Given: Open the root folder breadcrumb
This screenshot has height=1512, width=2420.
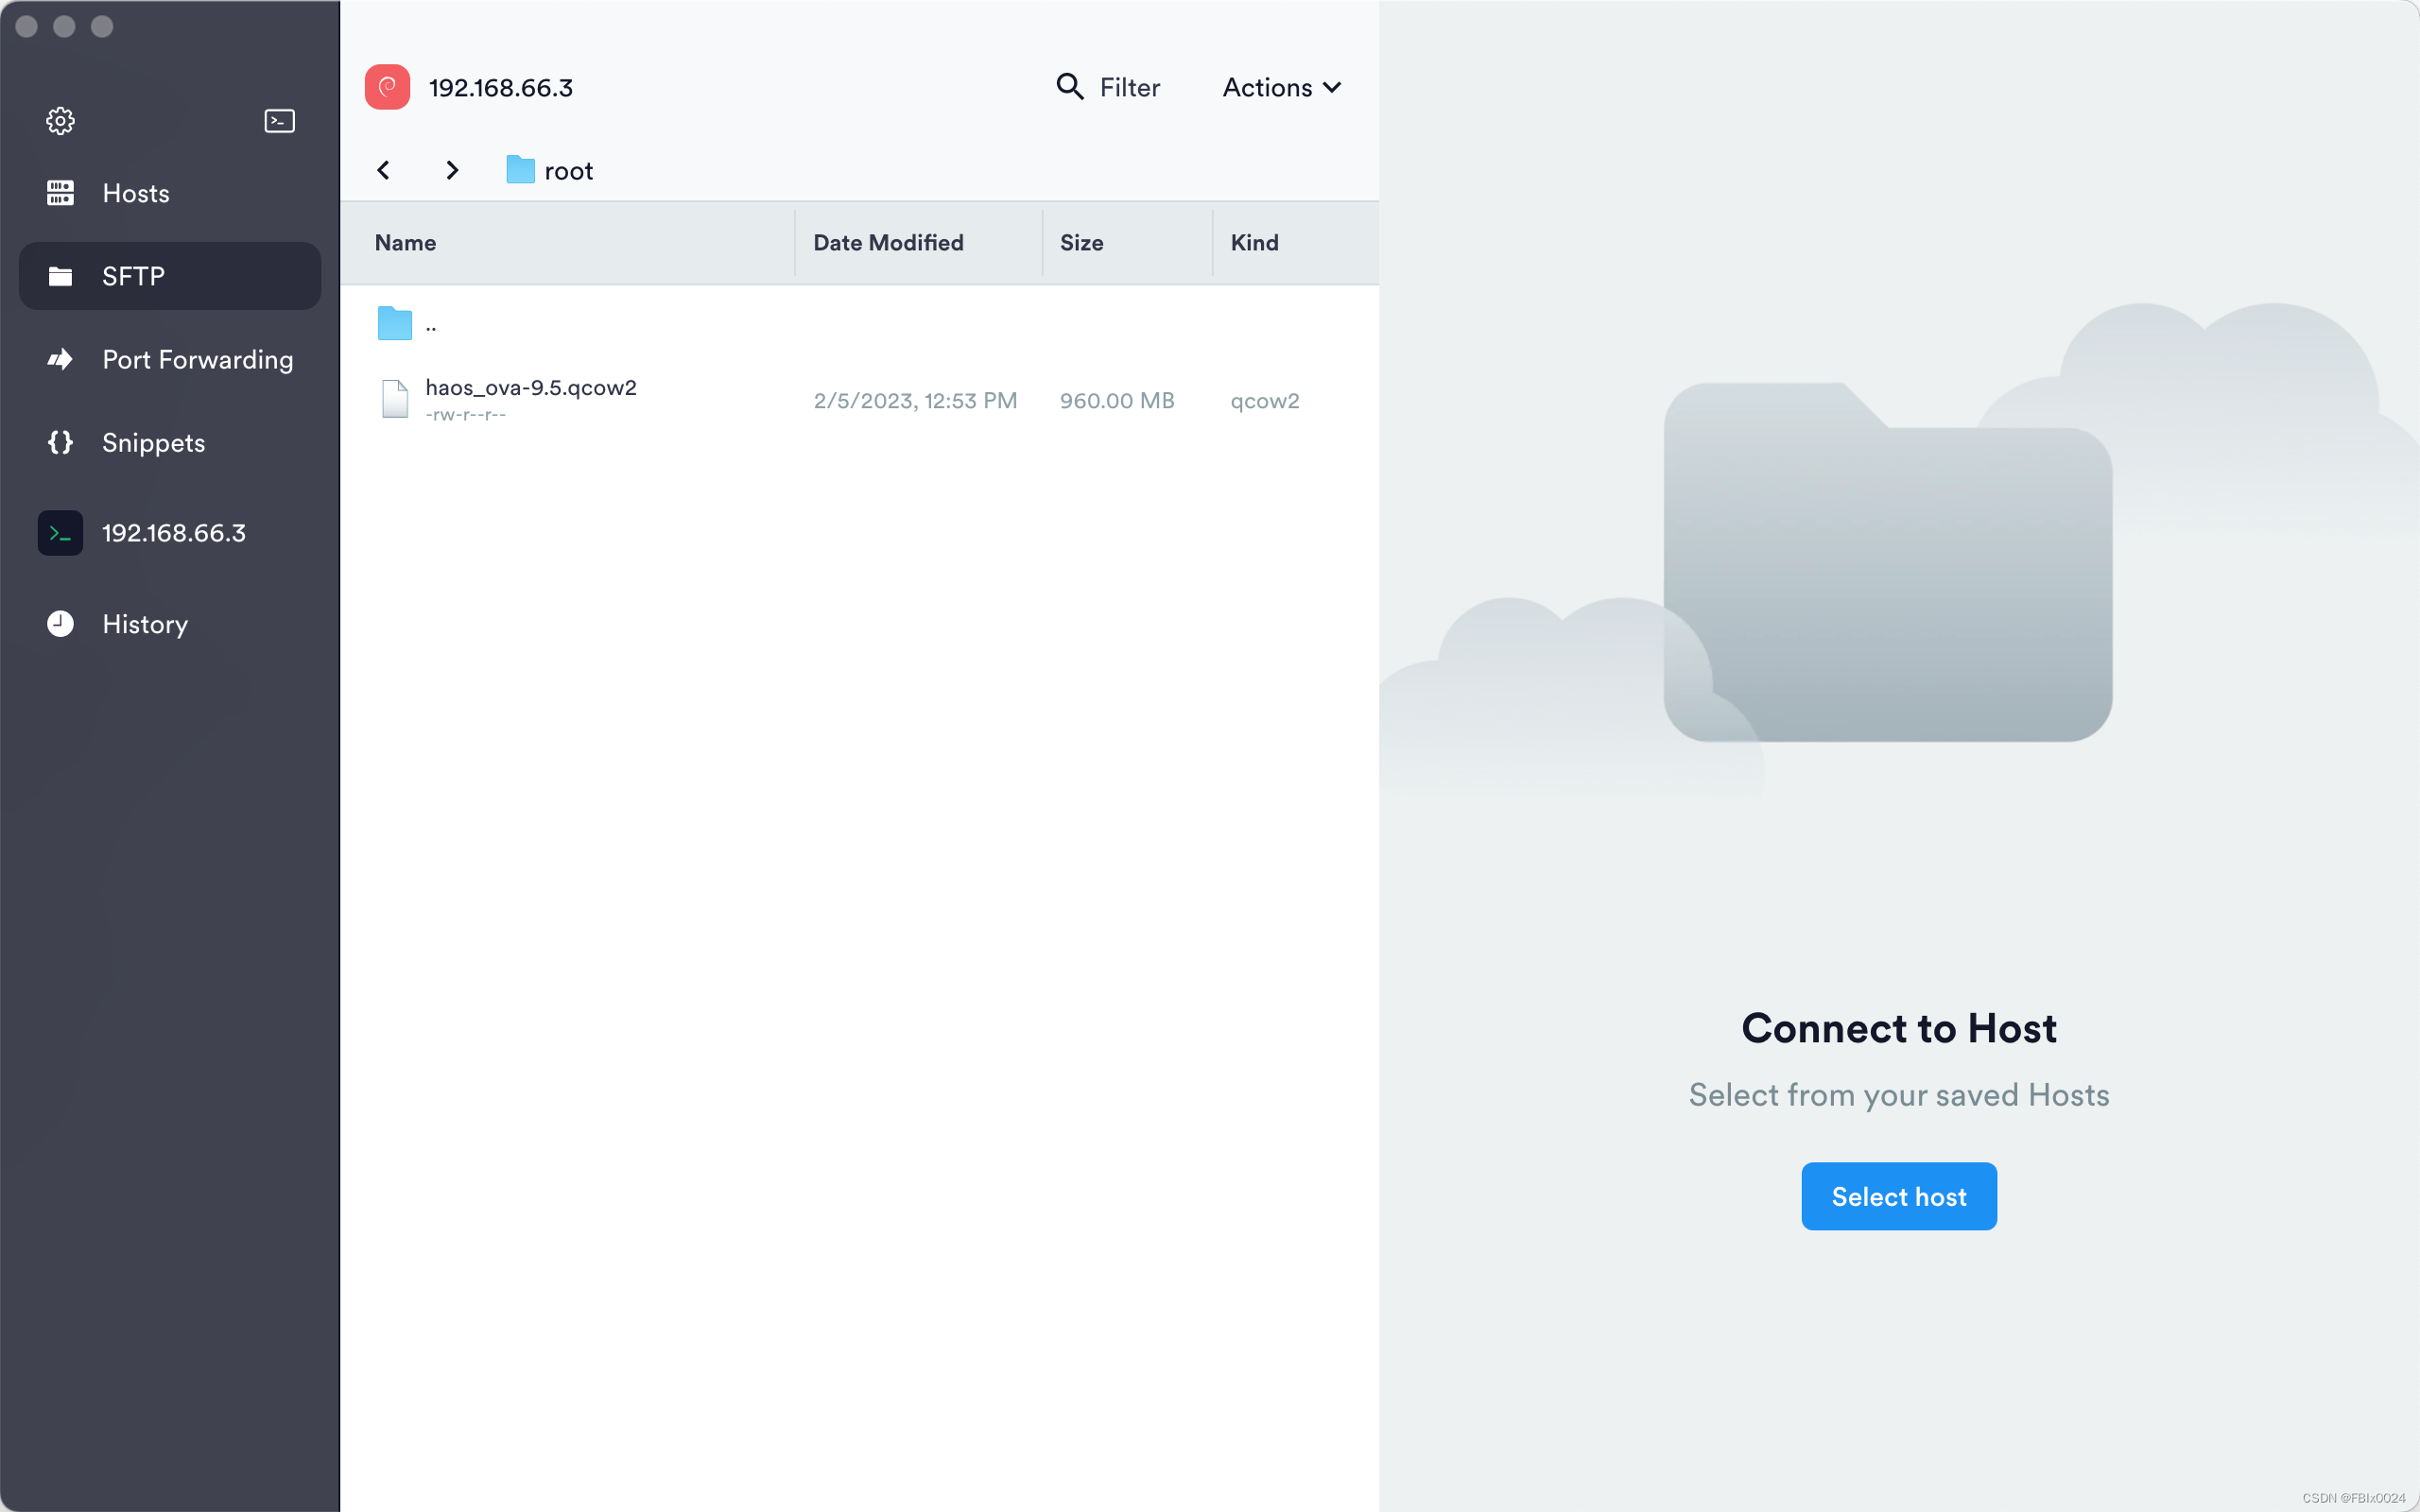Looking at the screenshot, I should tap(550, 170).
